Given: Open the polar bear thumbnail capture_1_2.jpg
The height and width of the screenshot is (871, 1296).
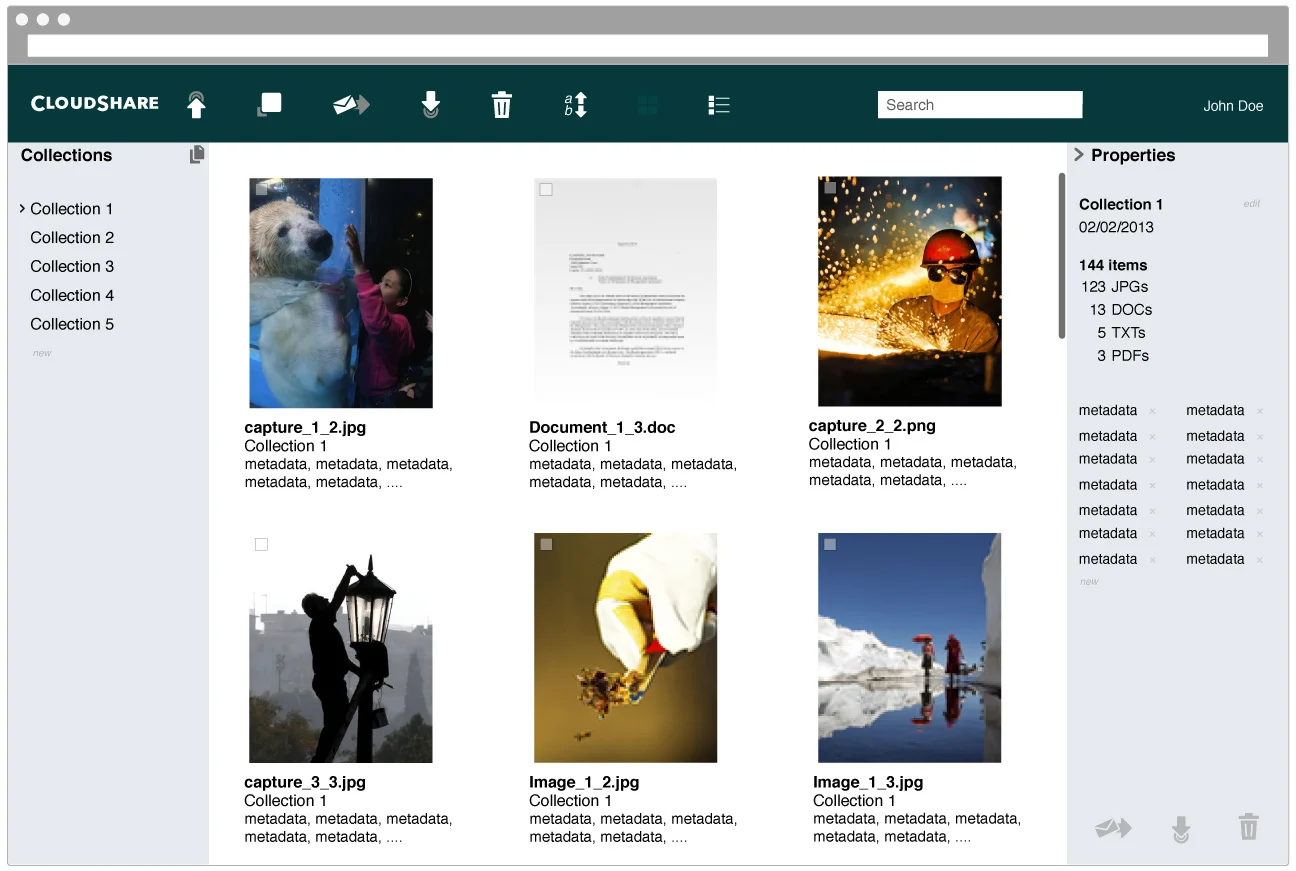Looking at the screenshot, I should coord(341,293).
